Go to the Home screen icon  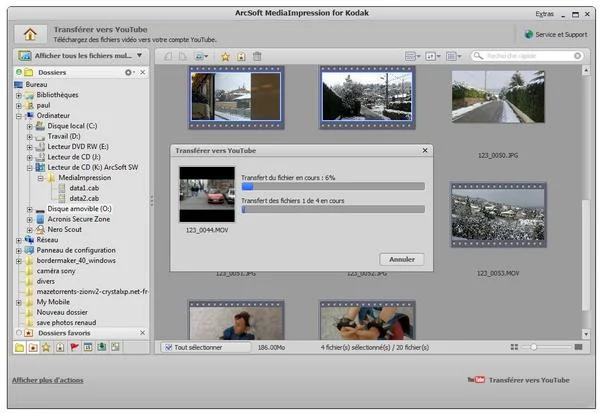click(30, 34)
